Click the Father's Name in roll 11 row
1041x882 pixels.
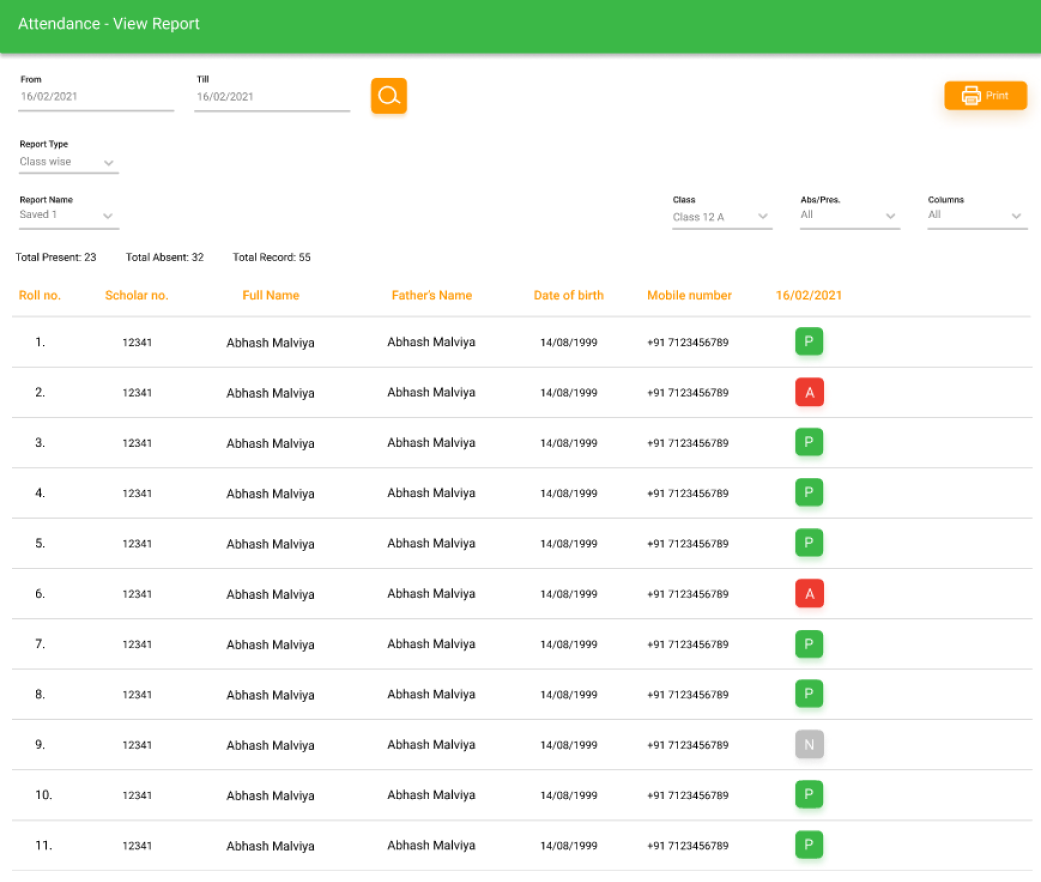[432, 845]
